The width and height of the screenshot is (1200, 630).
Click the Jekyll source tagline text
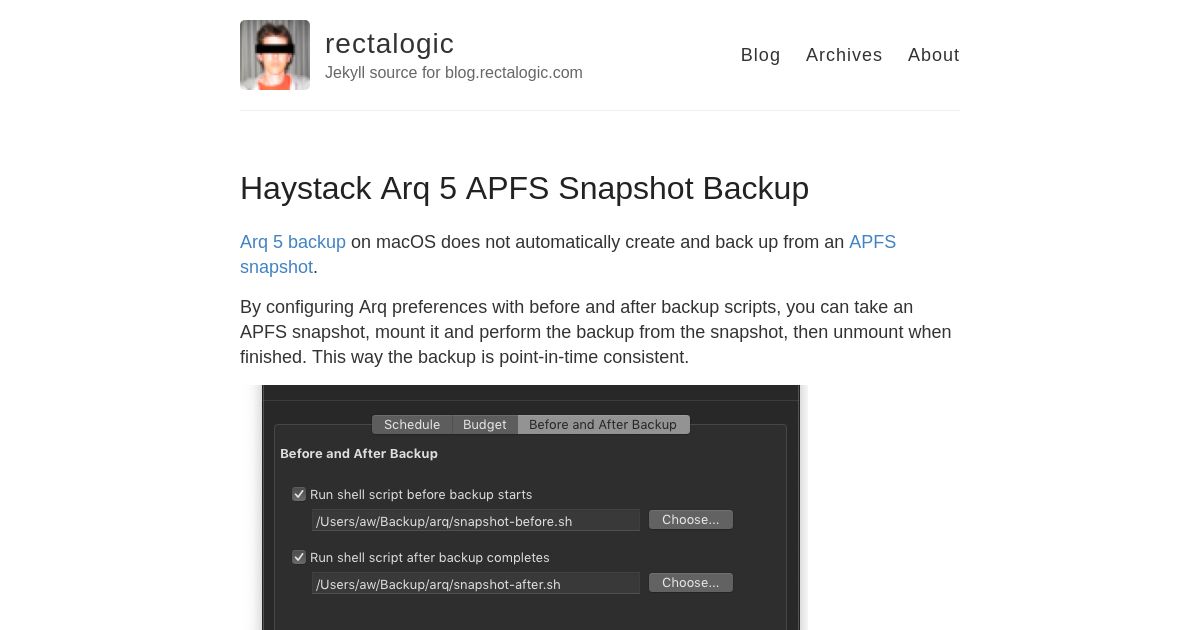point(454,73)
